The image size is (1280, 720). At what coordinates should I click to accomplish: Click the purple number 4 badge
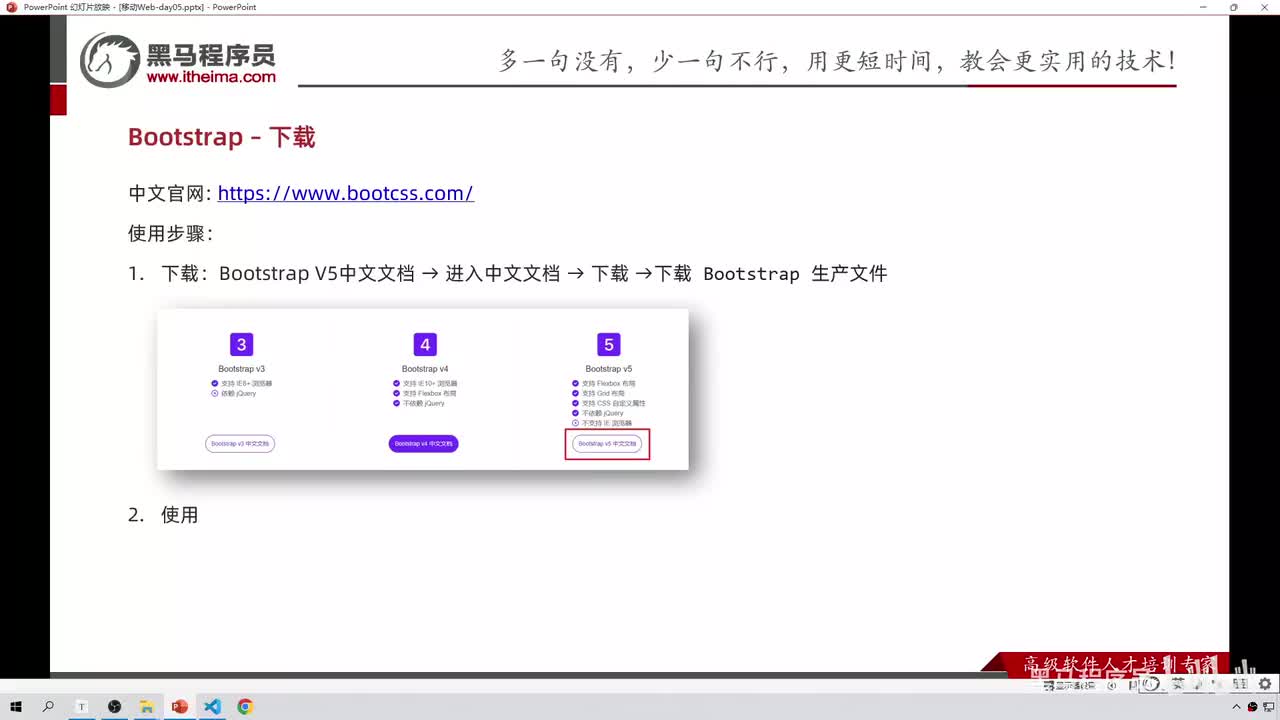(425, 344)
